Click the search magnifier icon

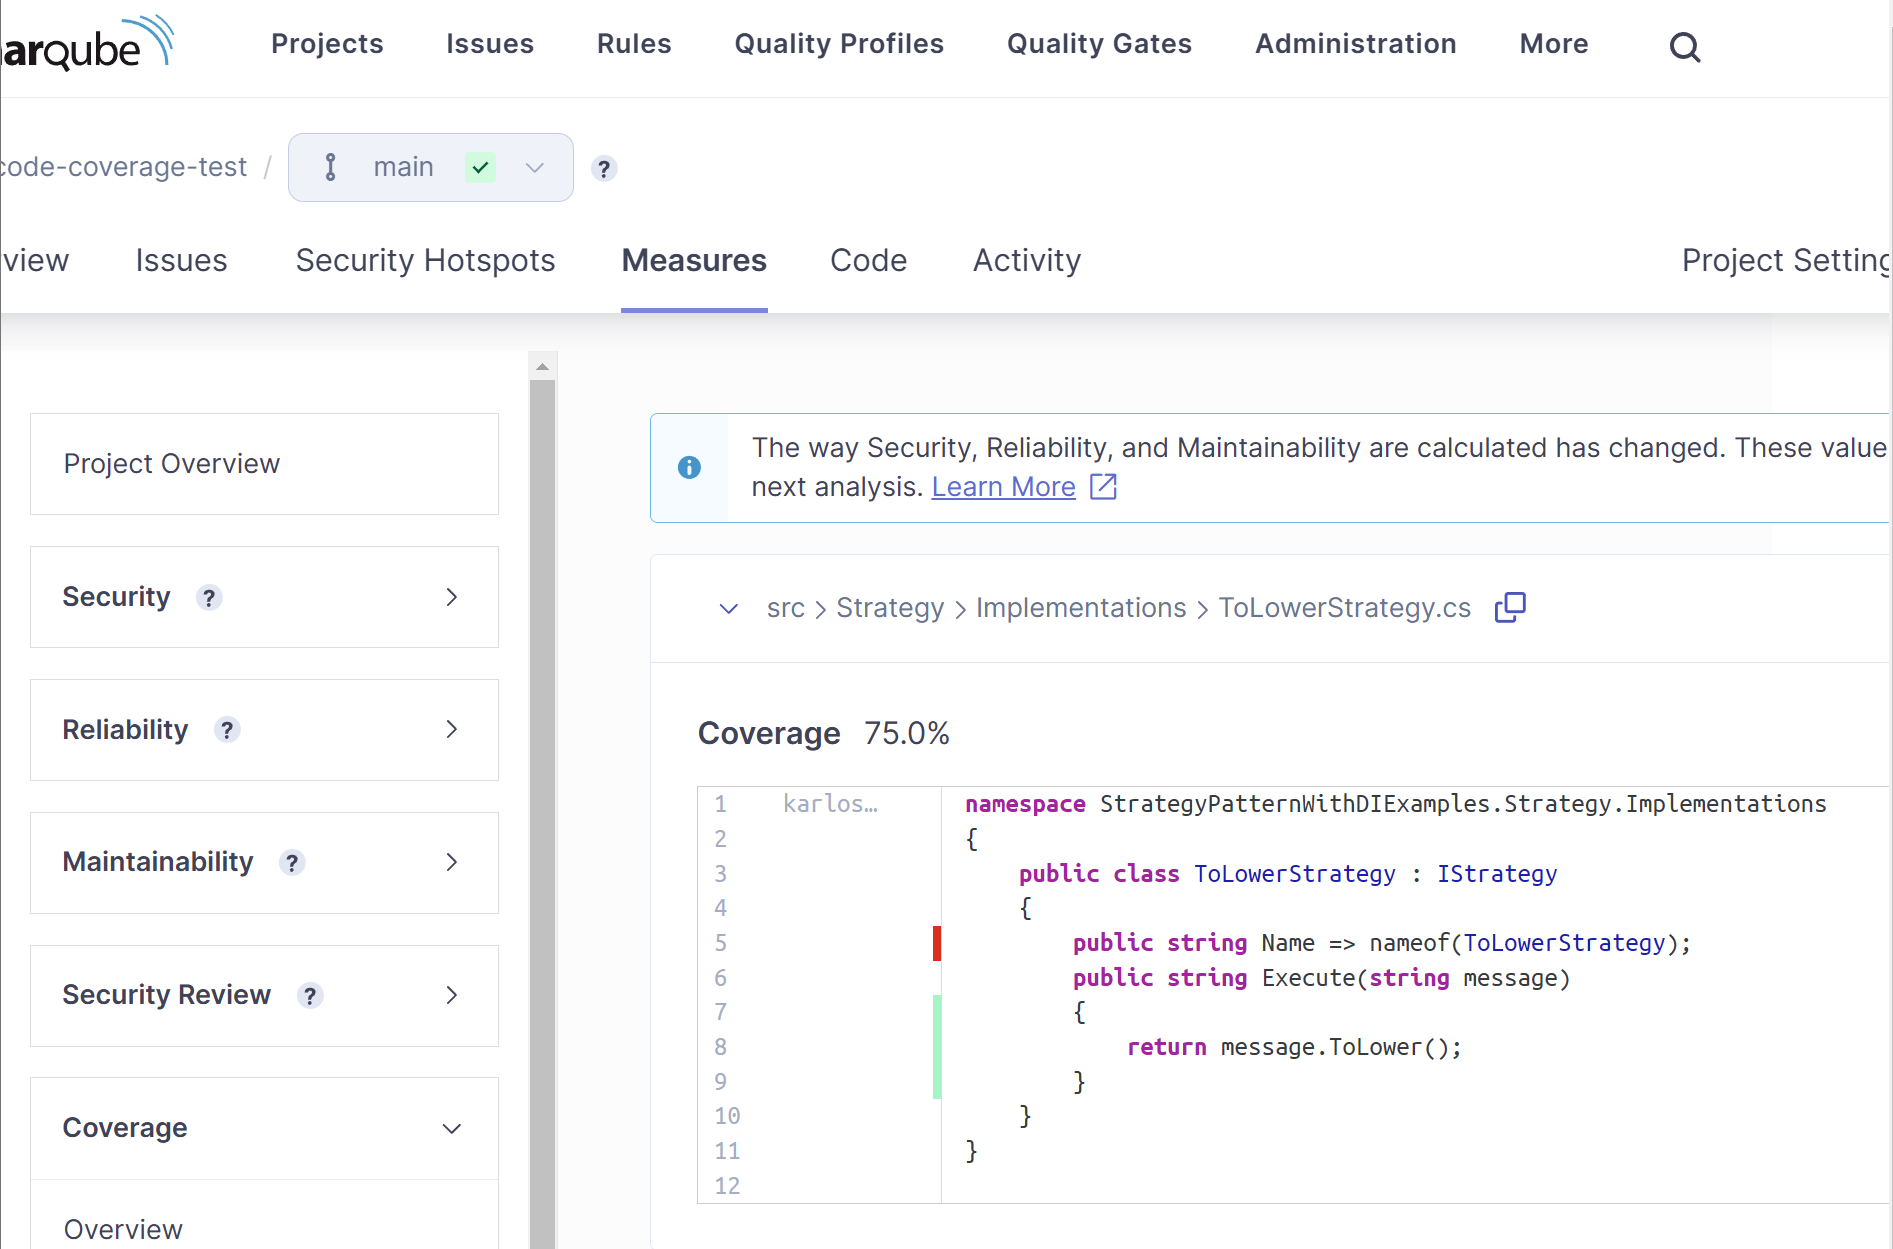click(1684, 46)
